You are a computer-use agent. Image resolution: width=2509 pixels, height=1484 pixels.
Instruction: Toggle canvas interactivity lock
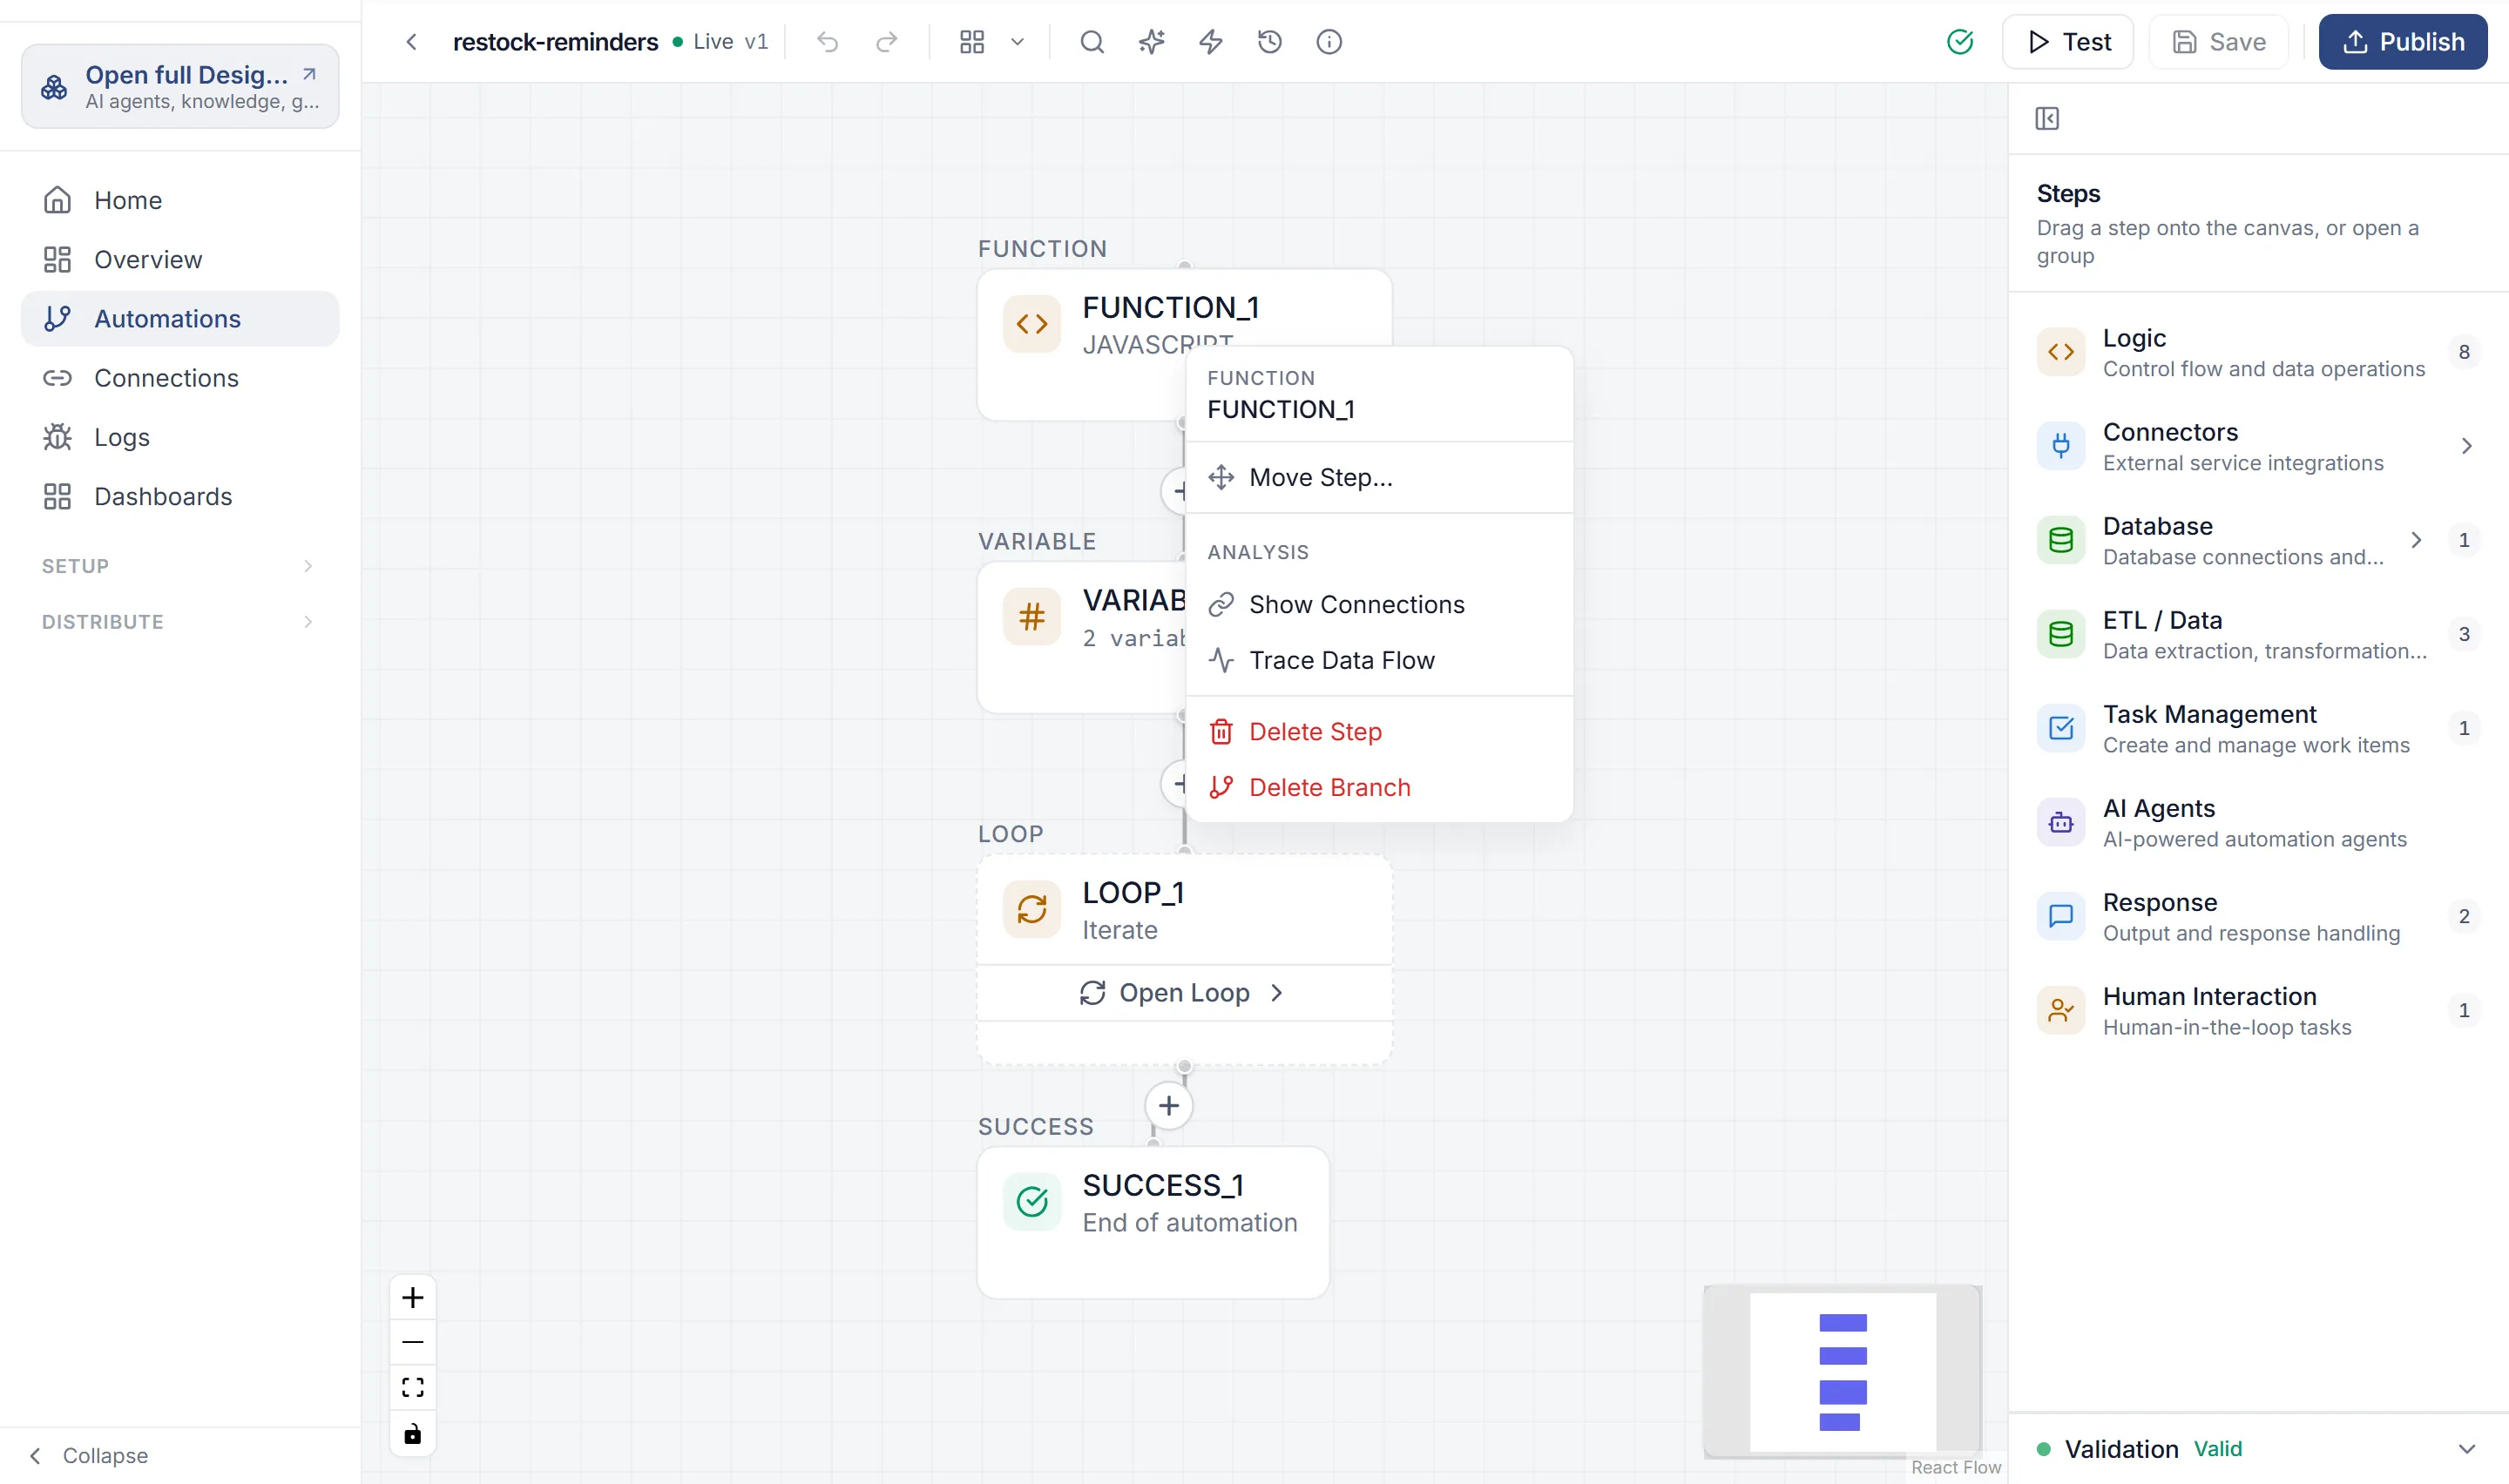click(x=413, y=1434)
